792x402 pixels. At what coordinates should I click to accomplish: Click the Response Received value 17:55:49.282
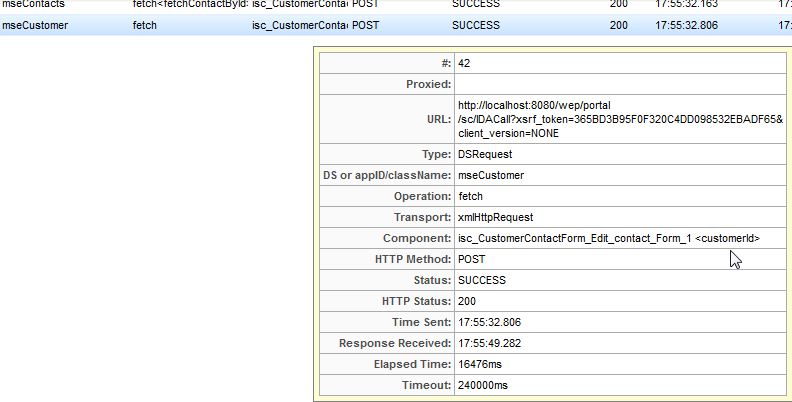tap(489, 343)
